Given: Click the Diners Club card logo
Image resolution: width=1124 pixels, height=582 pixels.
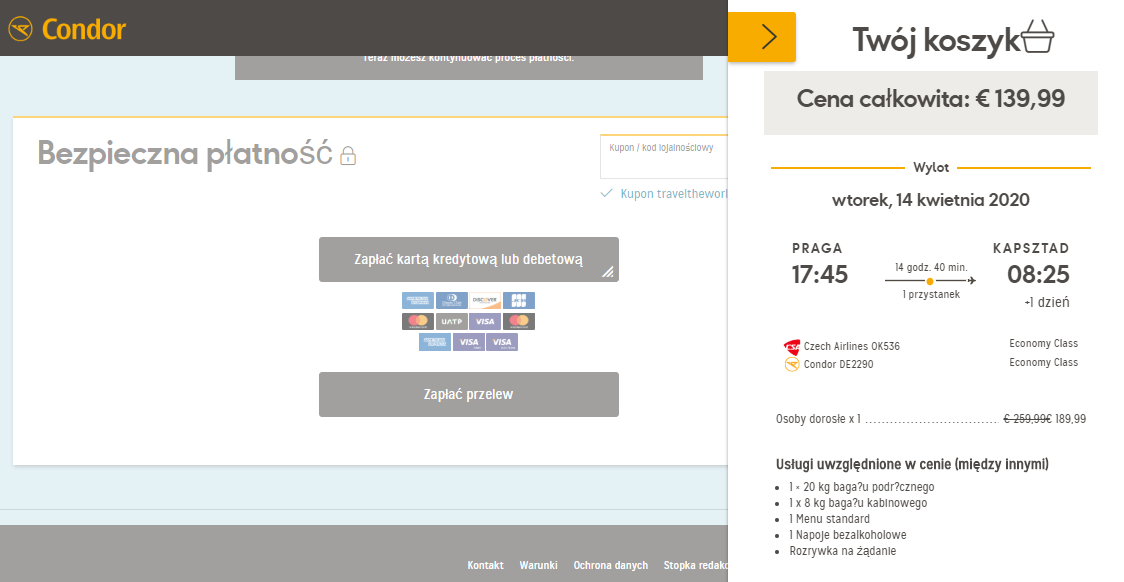Looking at the screenshot, I should [x=452, y=300].
